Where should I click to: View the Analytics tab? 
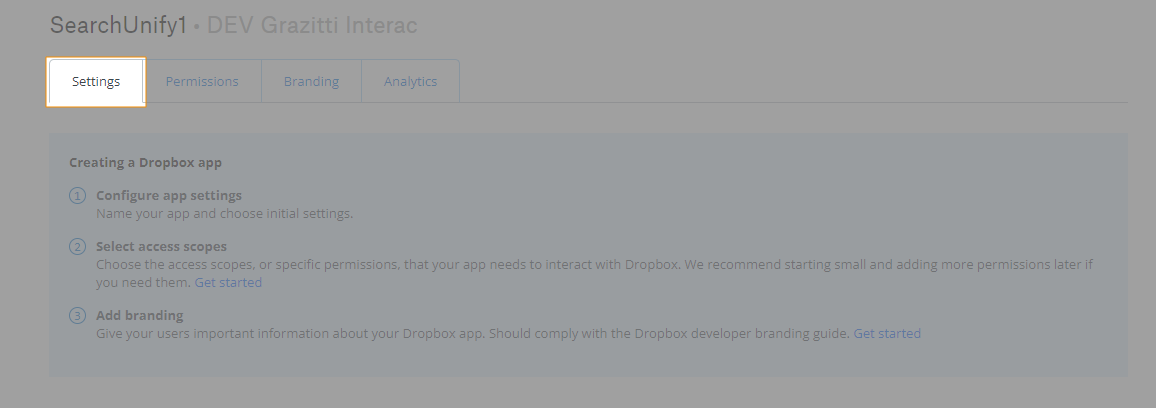click(410, 82)
